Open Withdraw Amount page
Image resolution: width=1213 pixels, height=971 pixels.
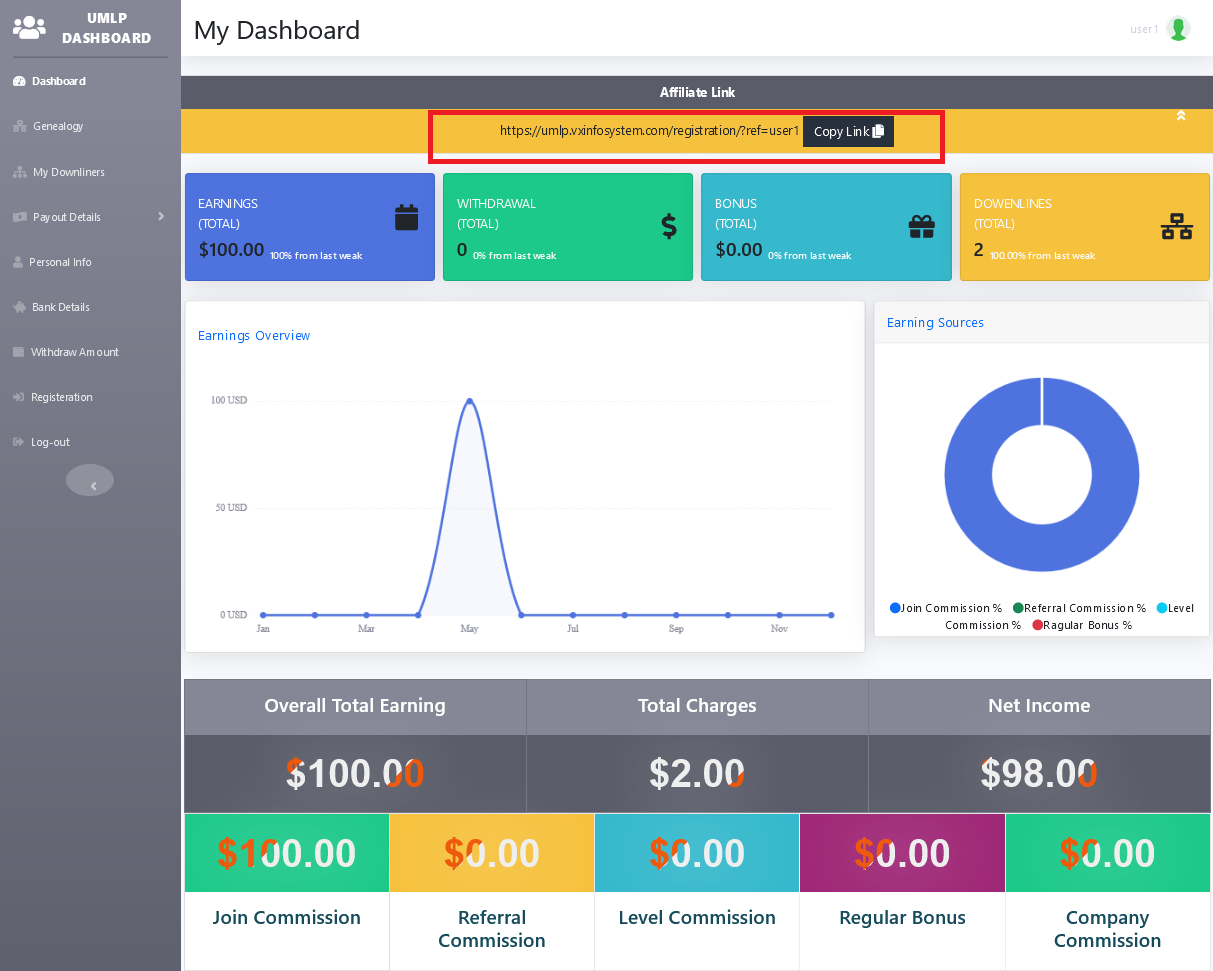[x=74, y=352]
